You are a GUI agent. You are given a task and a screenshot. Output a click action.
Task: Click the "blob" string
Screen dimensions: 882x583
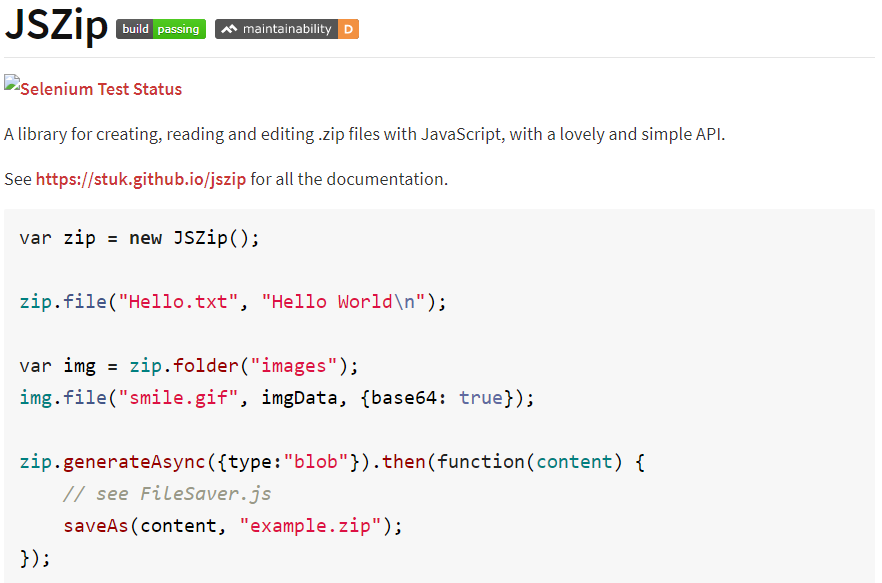coord(316,462)
